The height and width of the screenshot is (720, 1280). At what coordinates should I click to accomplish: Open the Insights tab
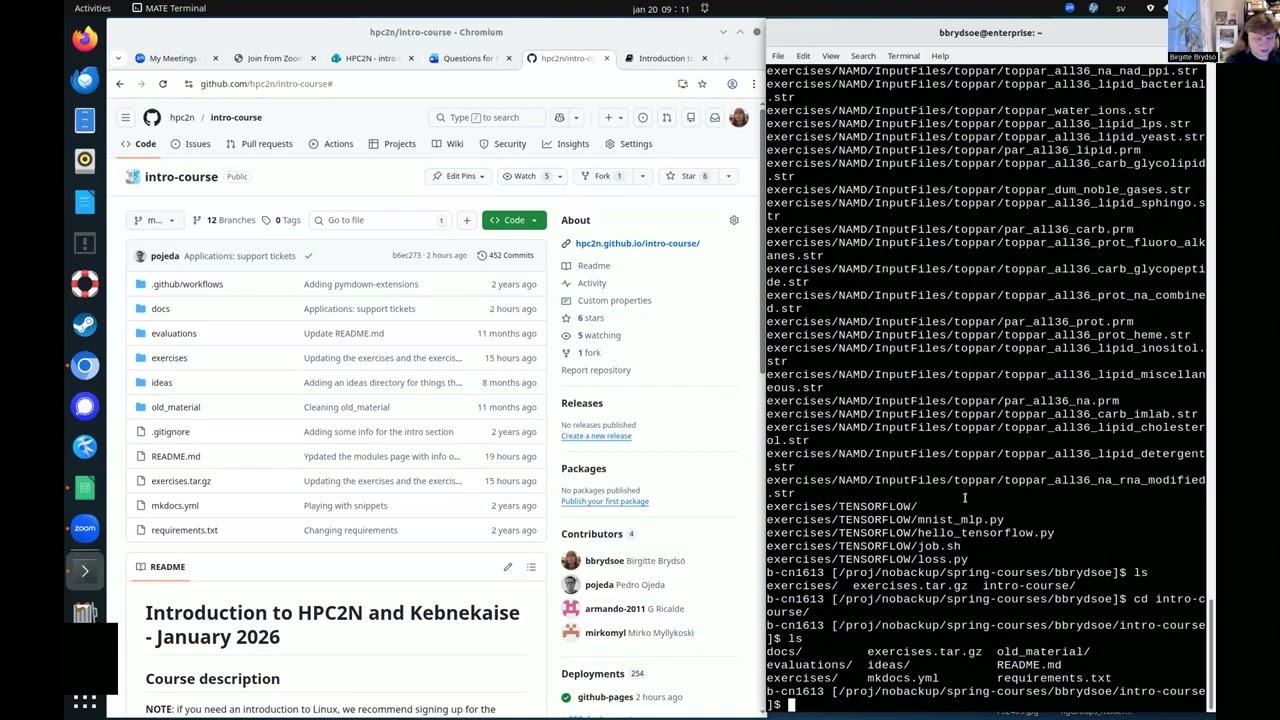tap(565, 144)
